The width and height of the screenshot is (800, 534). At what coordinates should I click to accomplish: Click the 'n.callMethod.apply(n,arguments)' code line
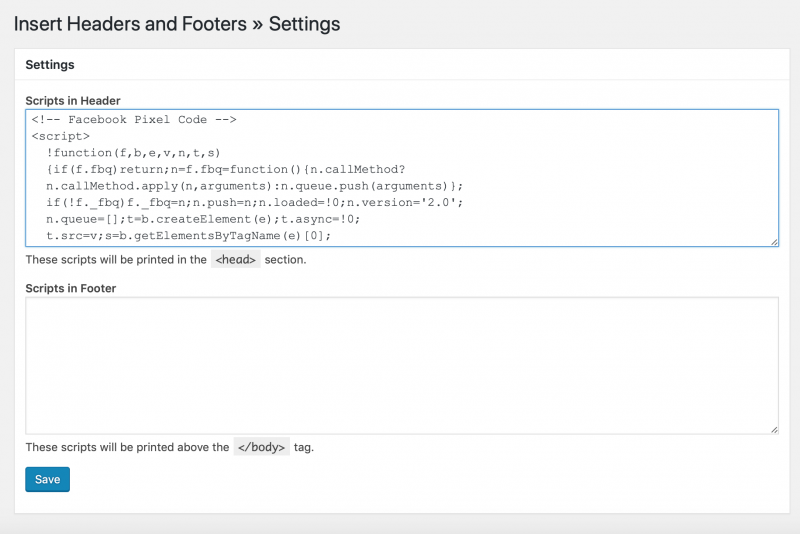click(255, 186)
